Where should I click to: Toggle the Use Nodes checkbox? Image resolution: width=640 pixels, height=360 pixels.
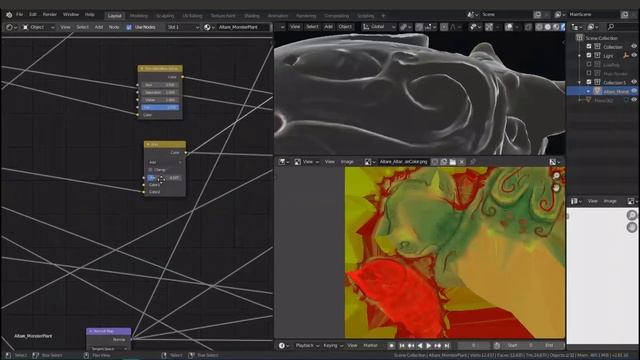pyautogui.click(x=129, y=27)
